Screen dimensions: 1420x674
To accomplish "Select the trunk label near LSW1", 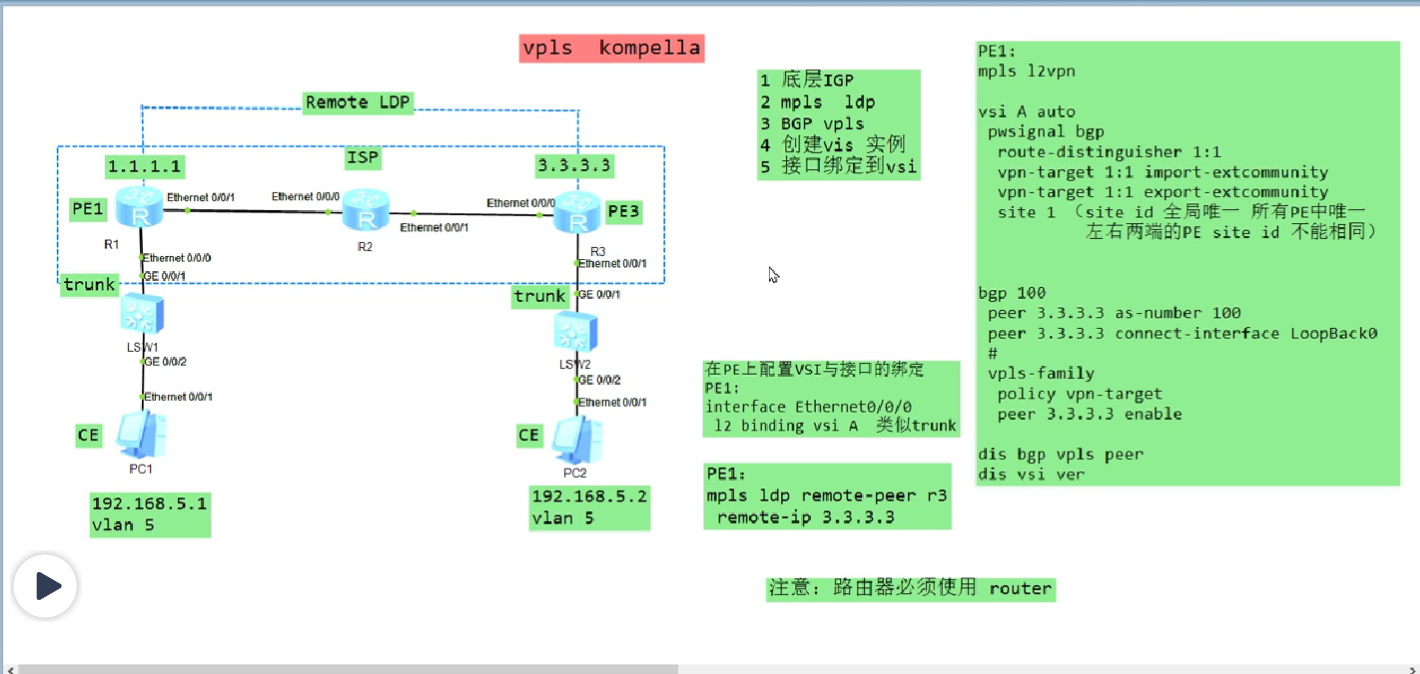I will [89, 285].
